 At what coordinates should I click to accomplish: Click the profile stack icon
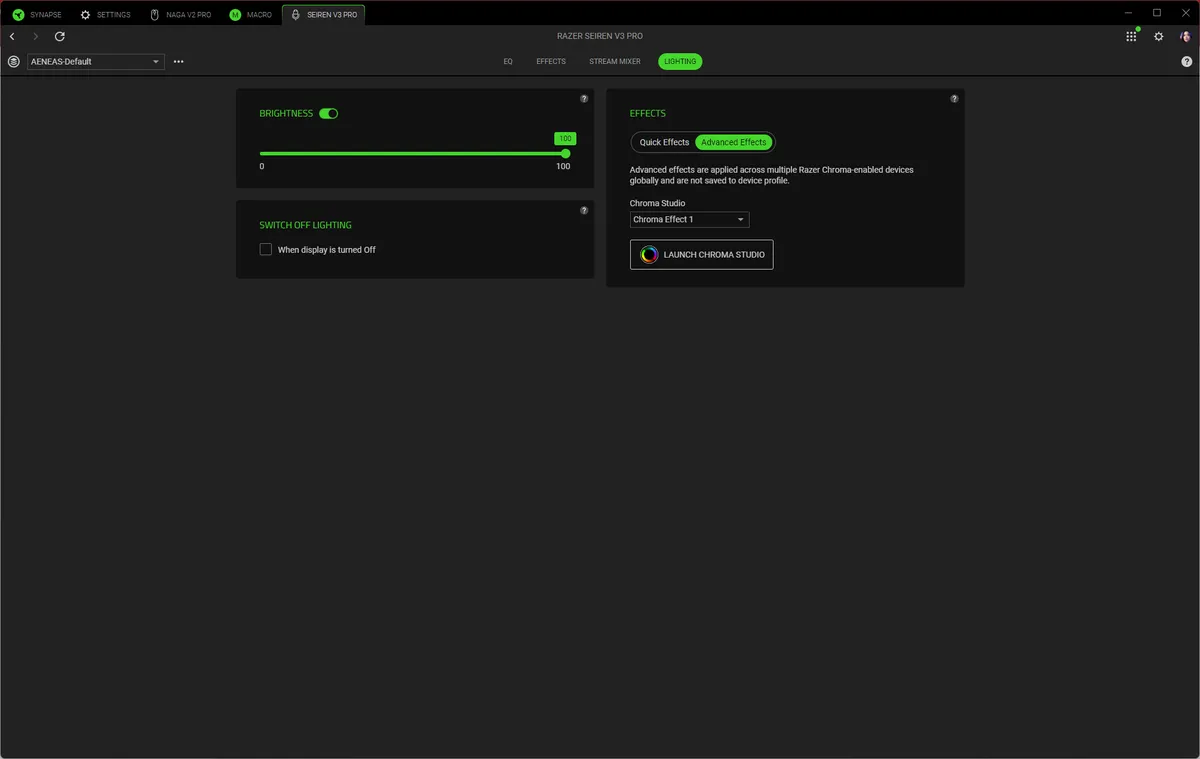click(13, 61)
